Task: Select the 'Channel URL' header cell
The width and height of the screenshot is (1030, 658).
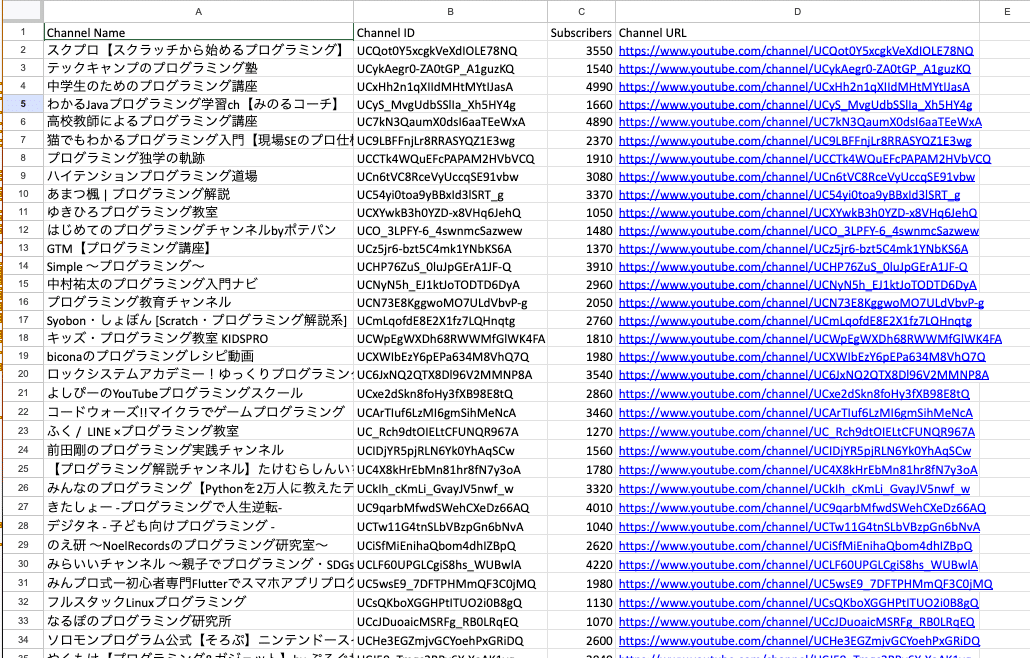Action: pyautogui.click(x=797, y=32)
